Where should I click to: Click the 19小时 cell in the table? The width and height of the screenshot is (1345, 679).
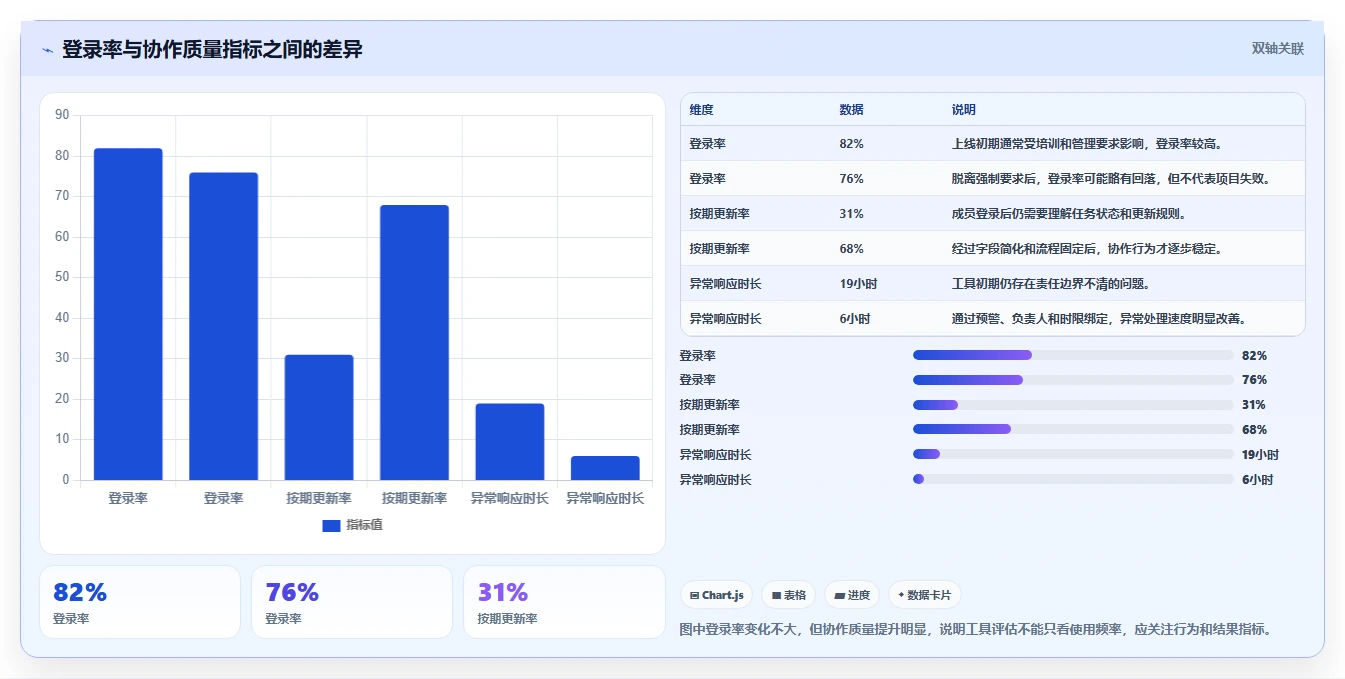tap(859, 284)
